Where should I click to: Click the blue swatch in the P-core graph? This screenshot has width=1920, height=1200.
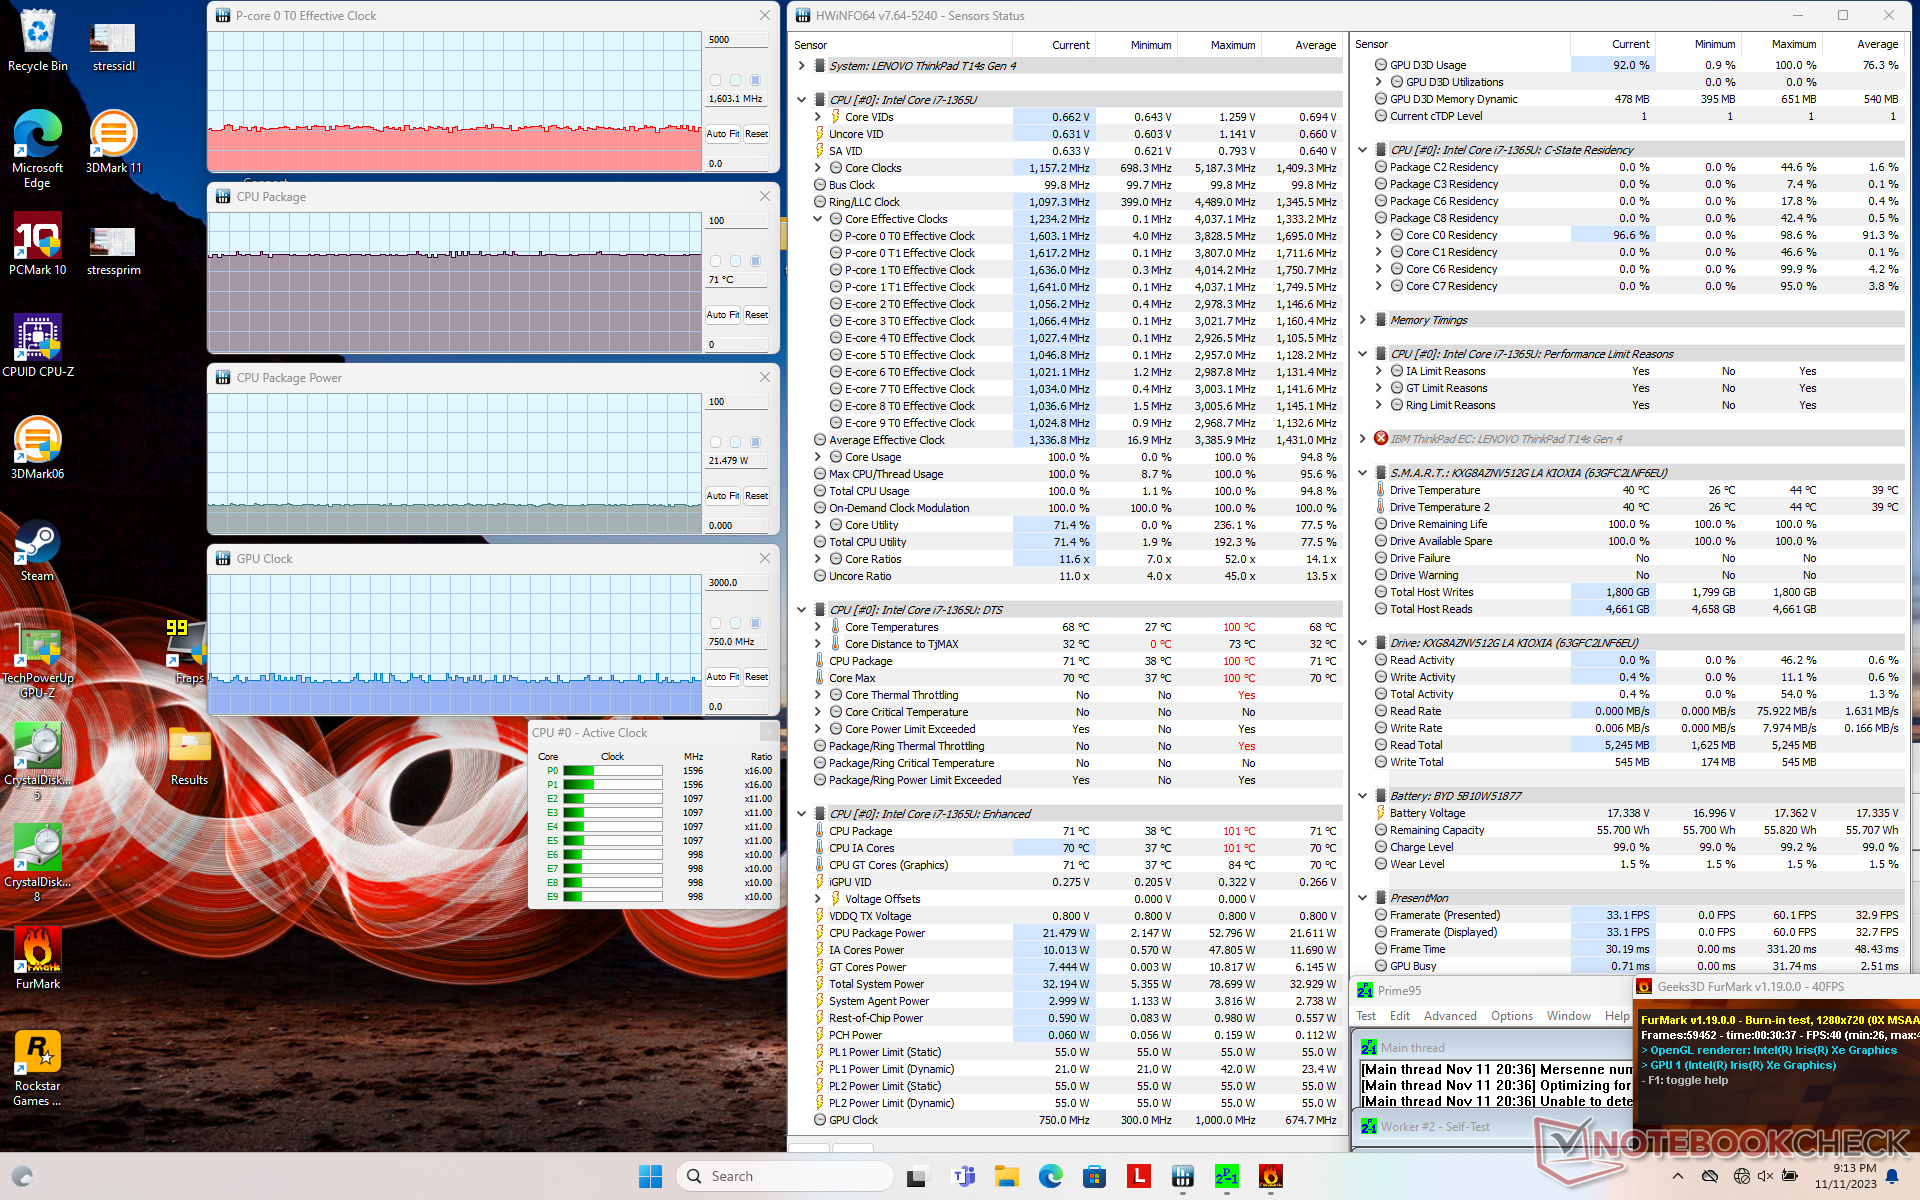(756, 80)
